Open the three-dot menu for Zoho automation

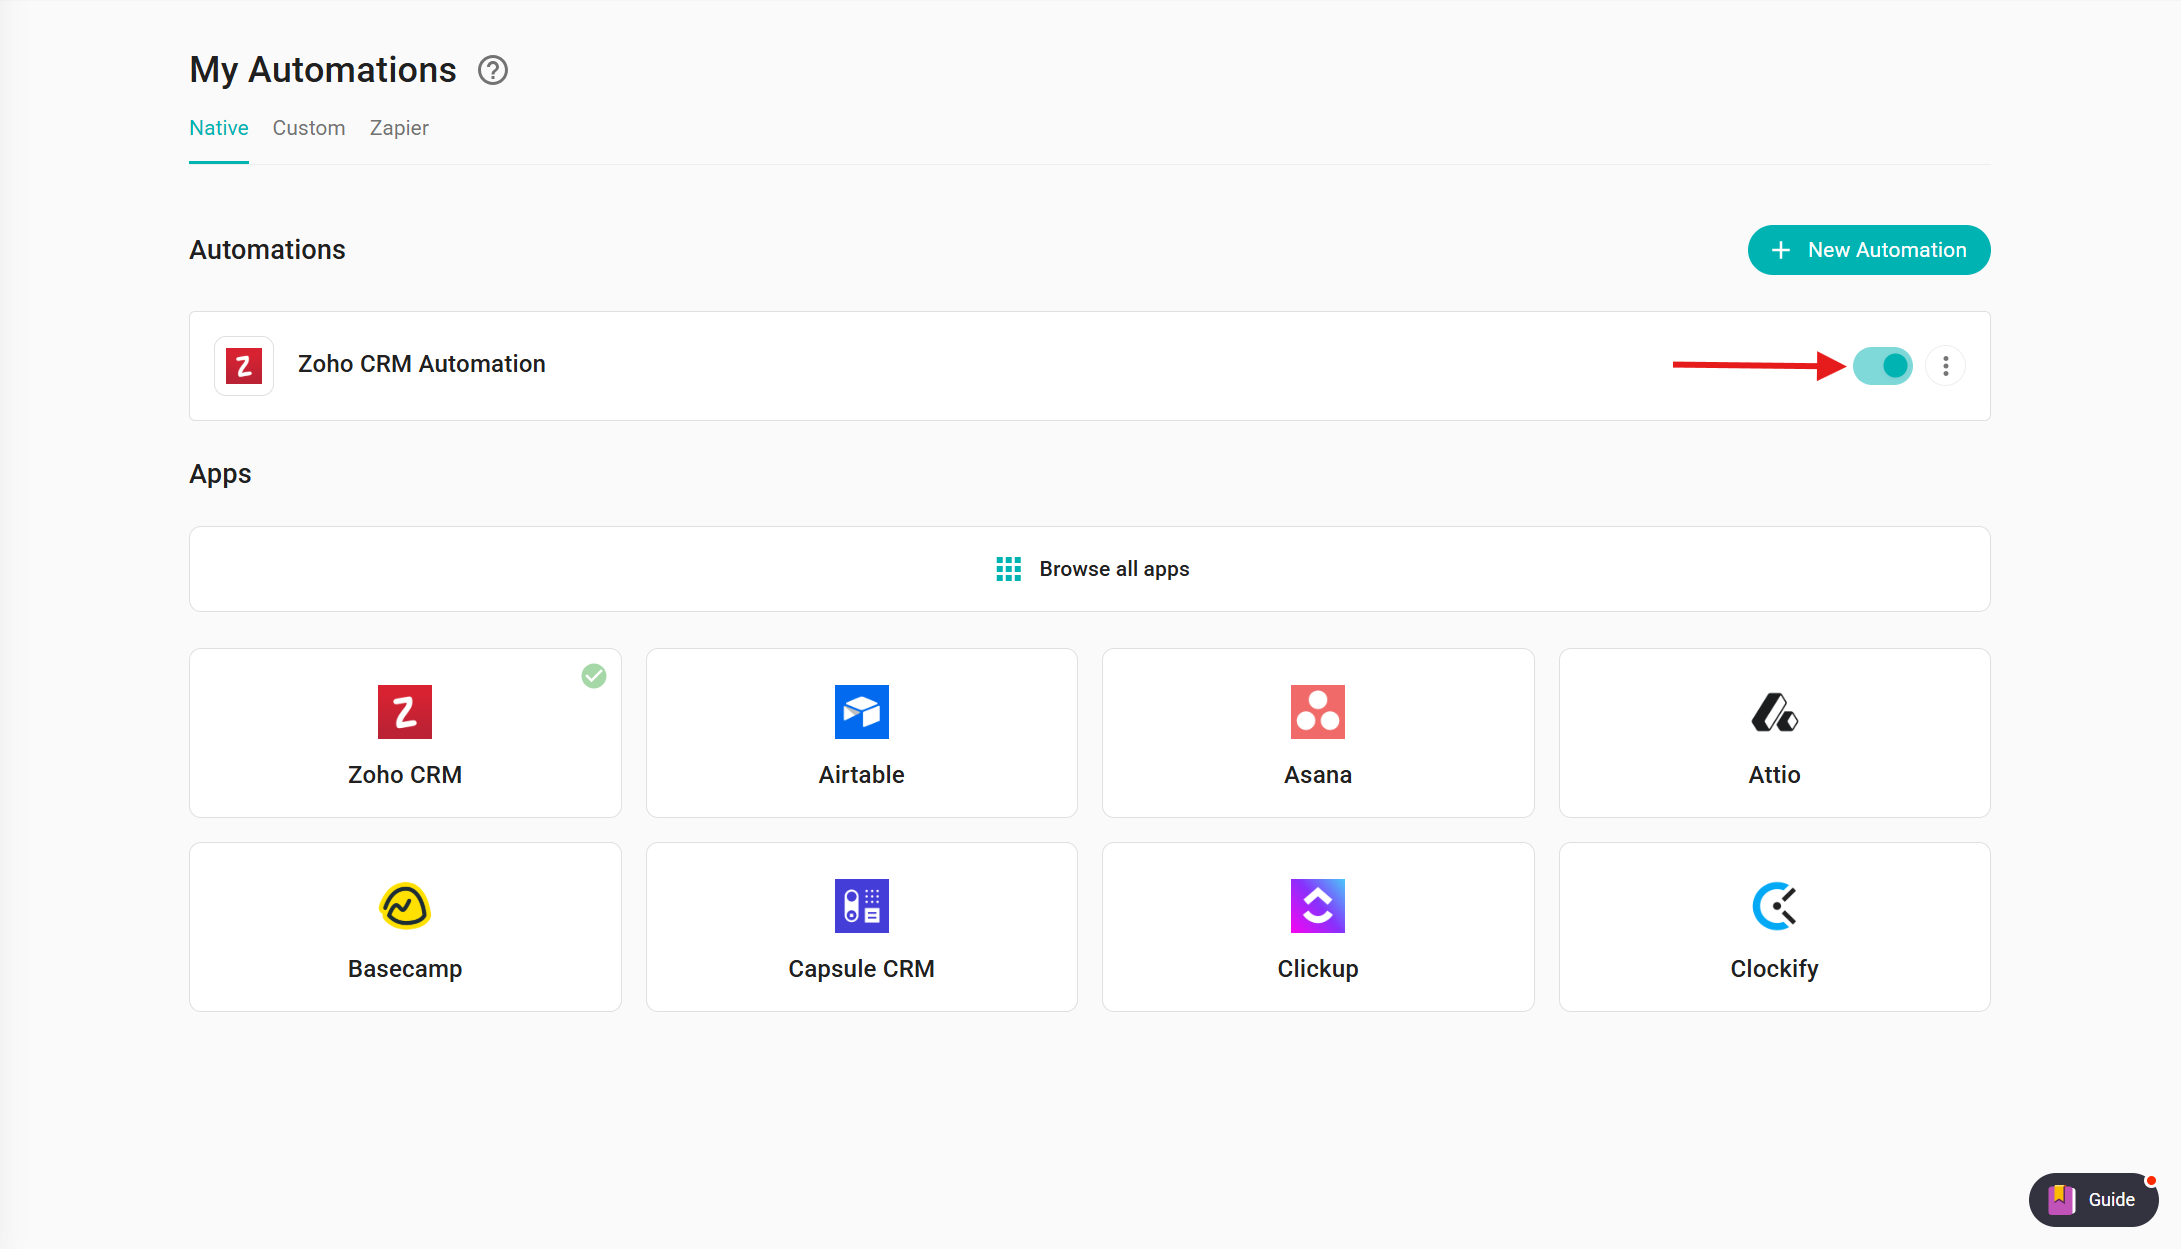[1945, 366]
